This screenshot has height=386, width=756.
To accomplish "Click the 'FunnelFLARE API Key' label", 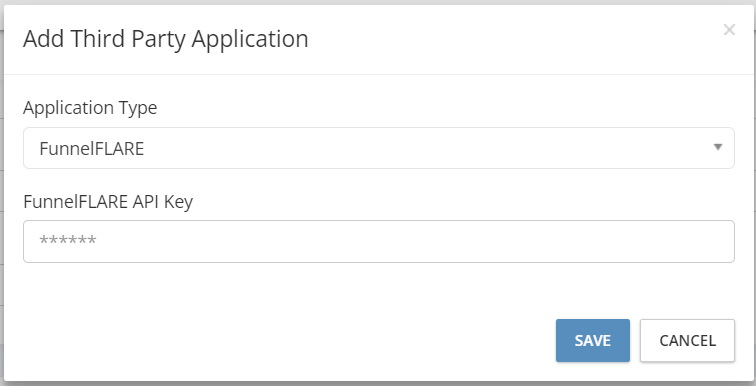I will click(108, 201).
